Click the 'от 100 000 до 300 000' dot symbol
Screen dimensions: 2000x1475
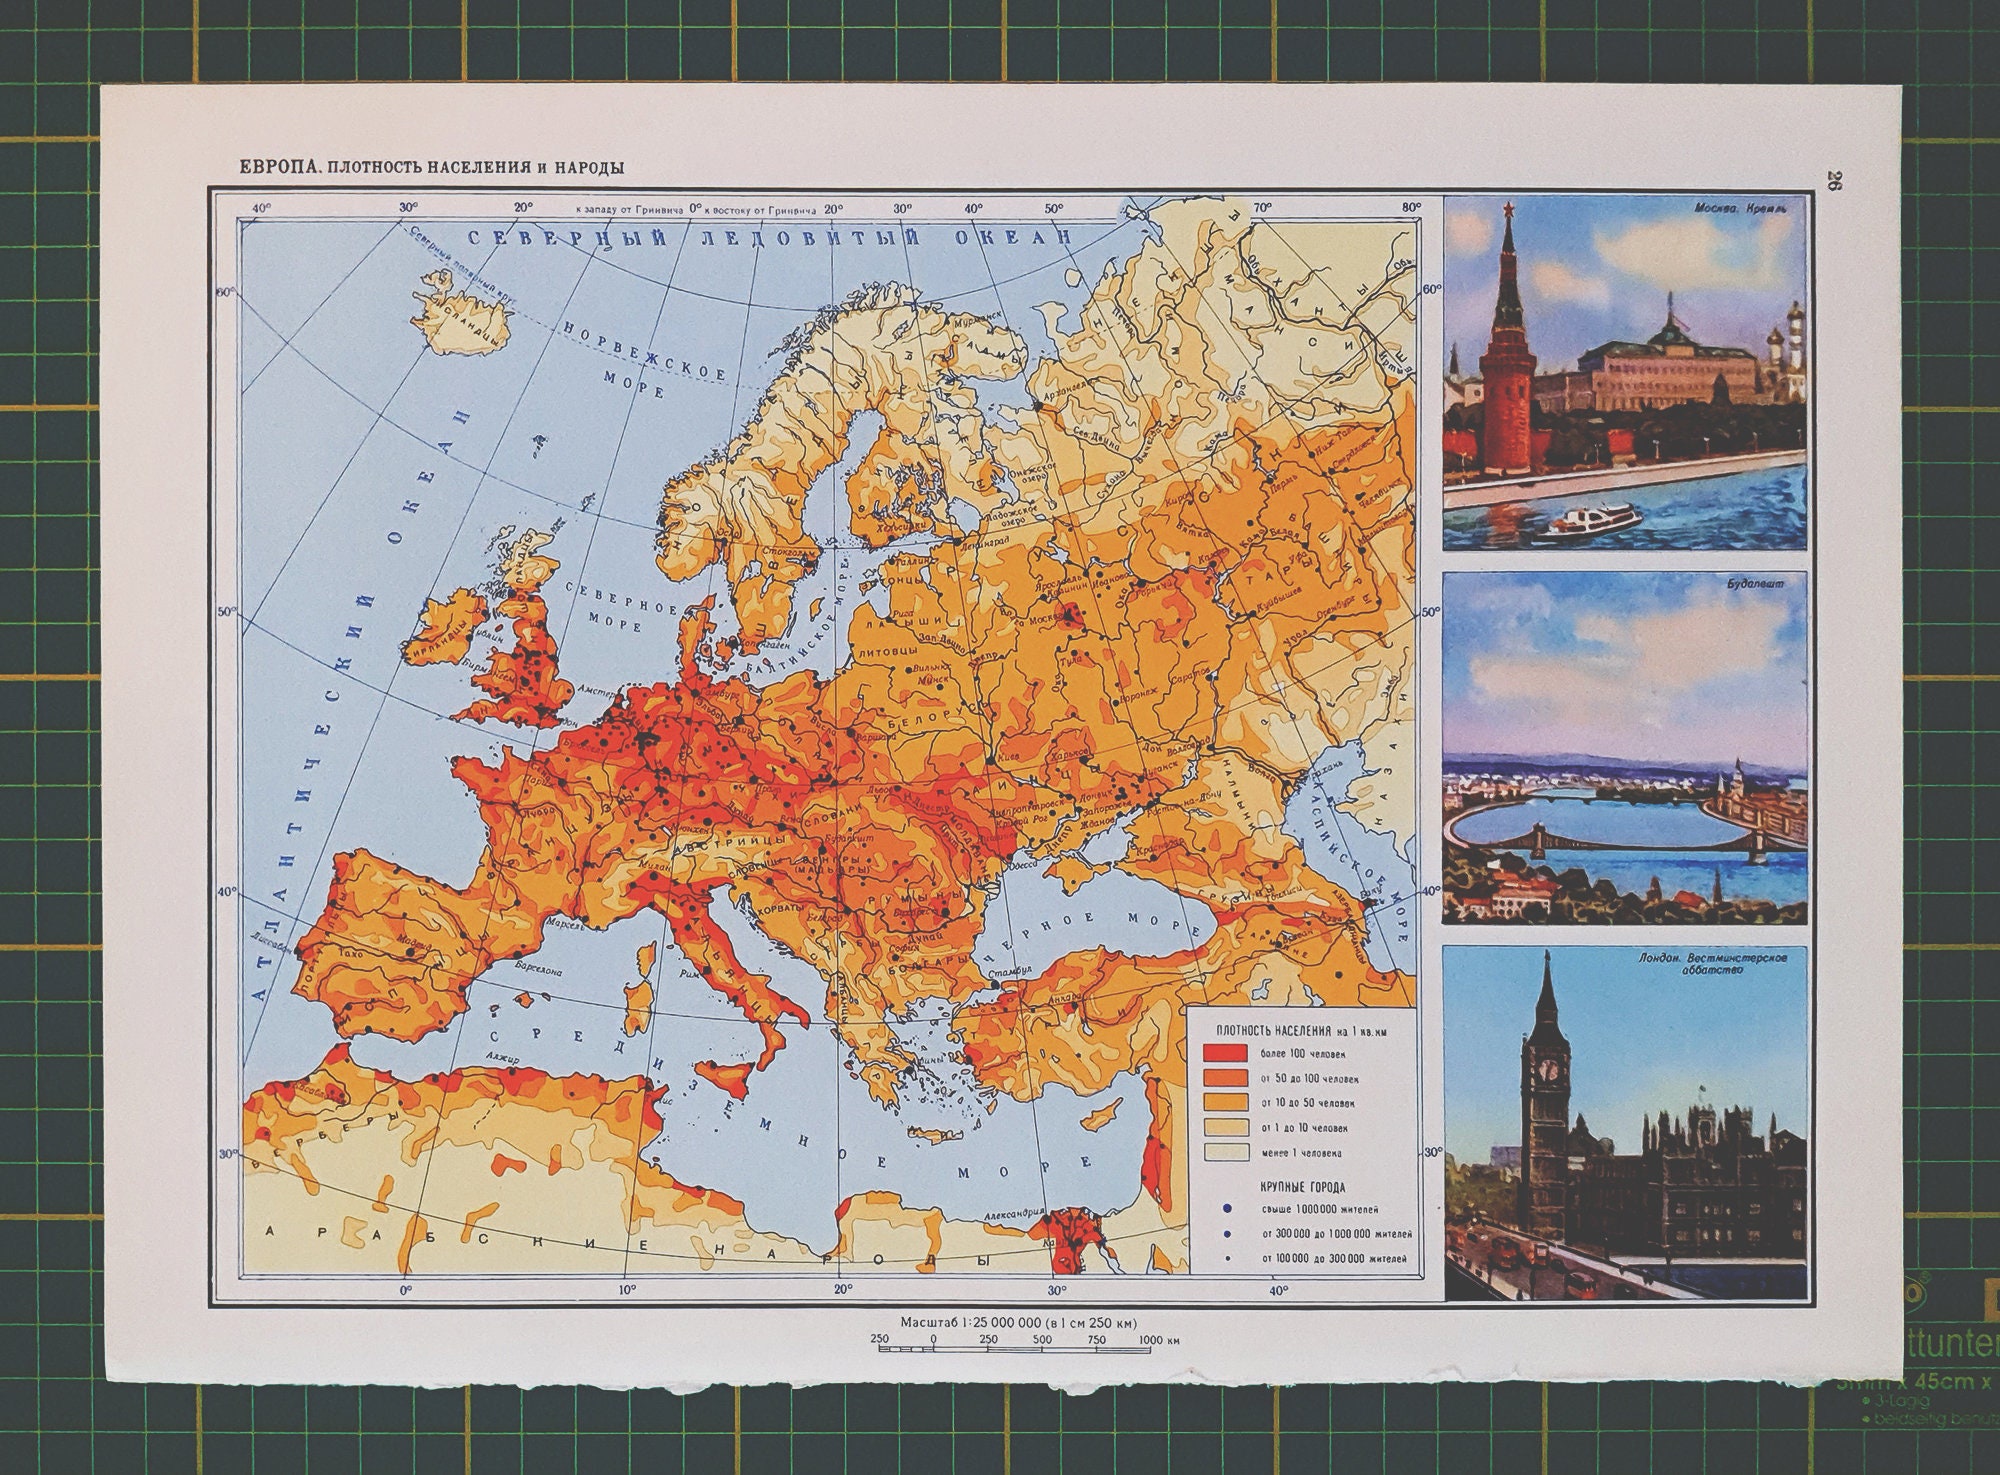[x=1227, y=1258]
